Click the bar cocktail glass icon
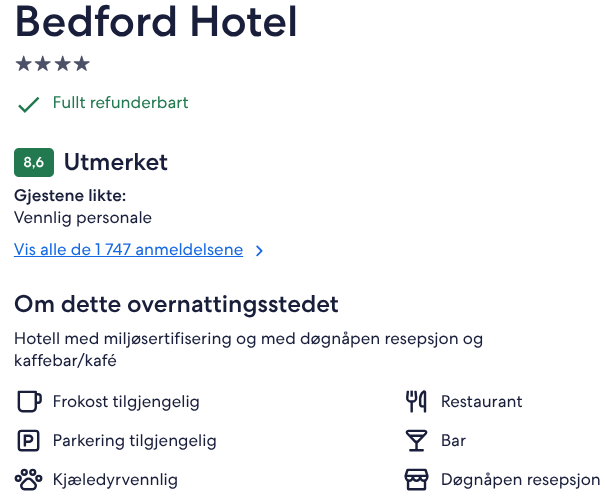 click(x=416, y=441)
